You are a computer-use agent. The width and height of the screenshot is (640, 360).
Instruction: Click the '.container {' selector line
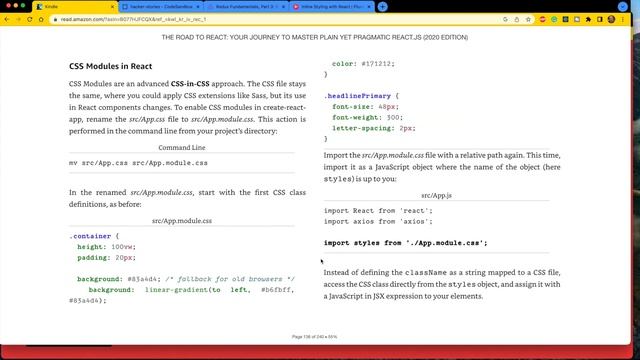[94, 236]
